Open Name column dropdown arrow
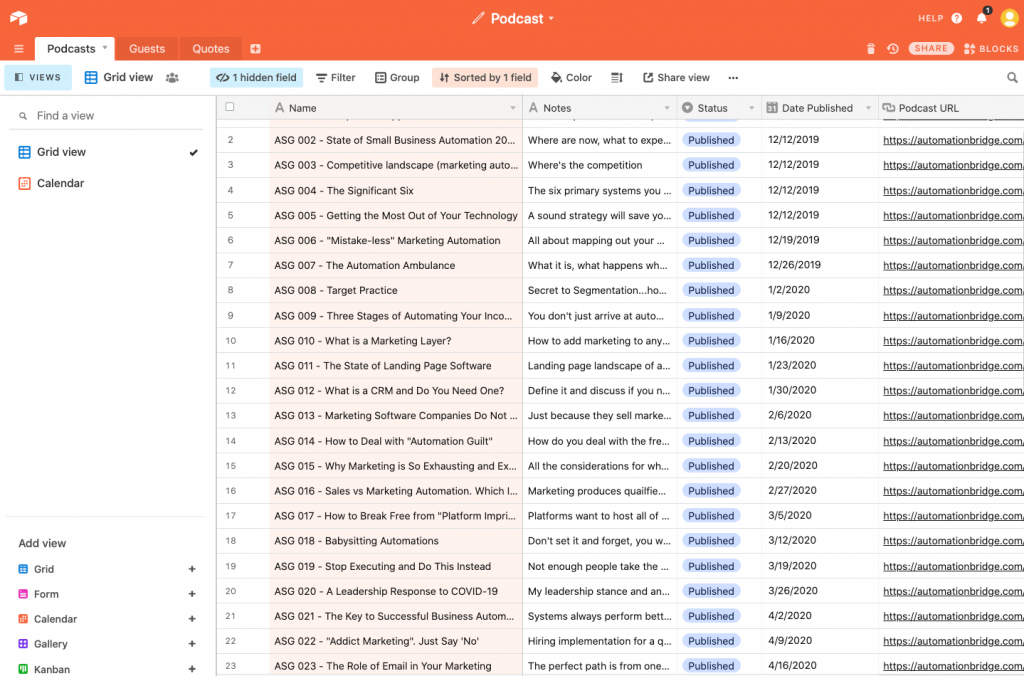 tap(513, 108)
